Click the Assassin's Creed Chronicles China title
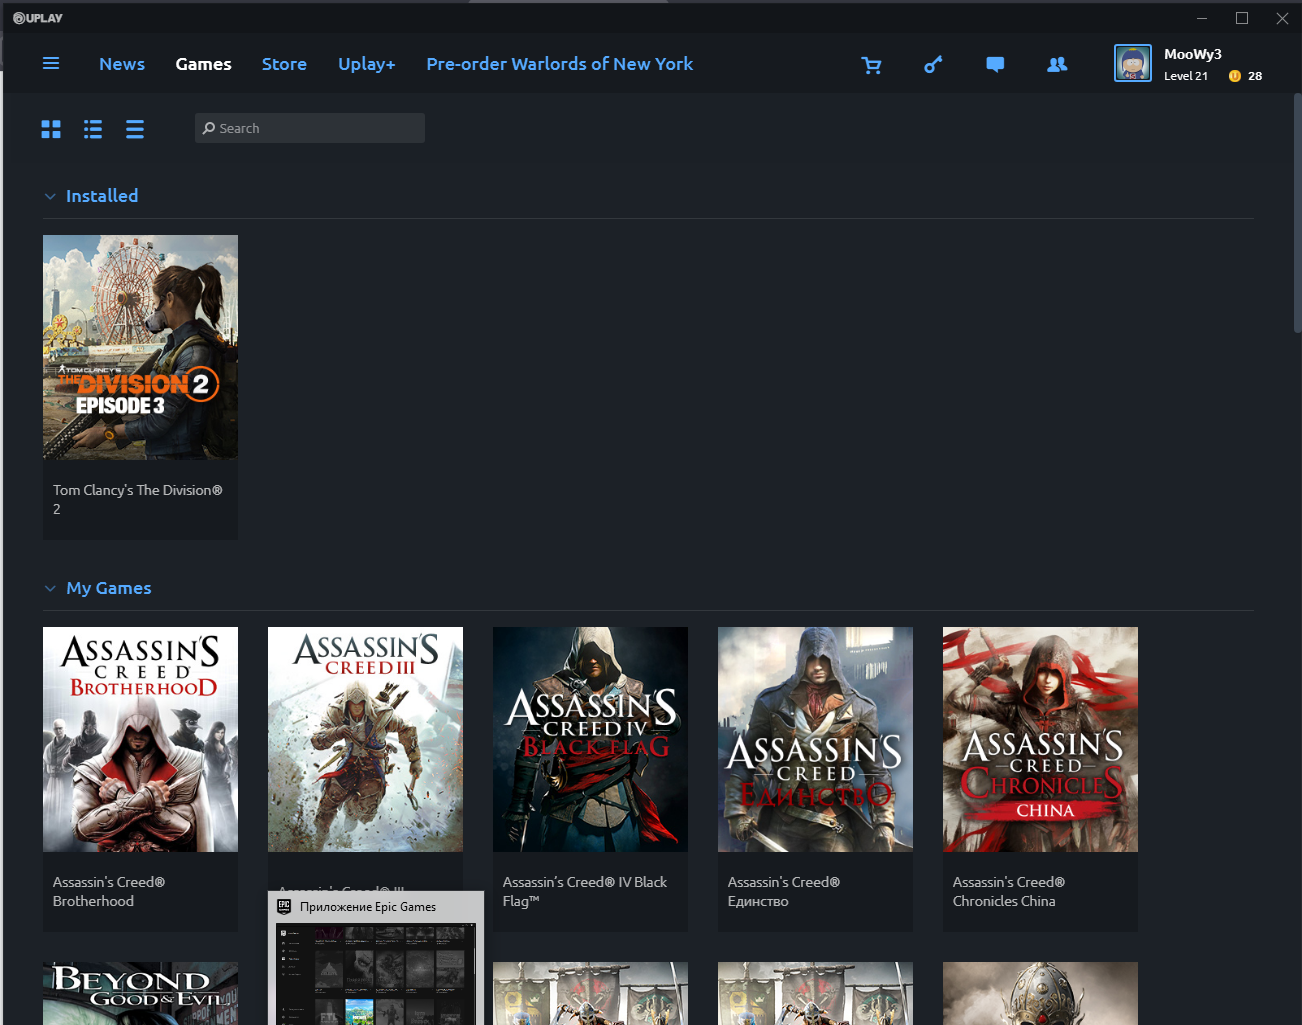 1009,891
